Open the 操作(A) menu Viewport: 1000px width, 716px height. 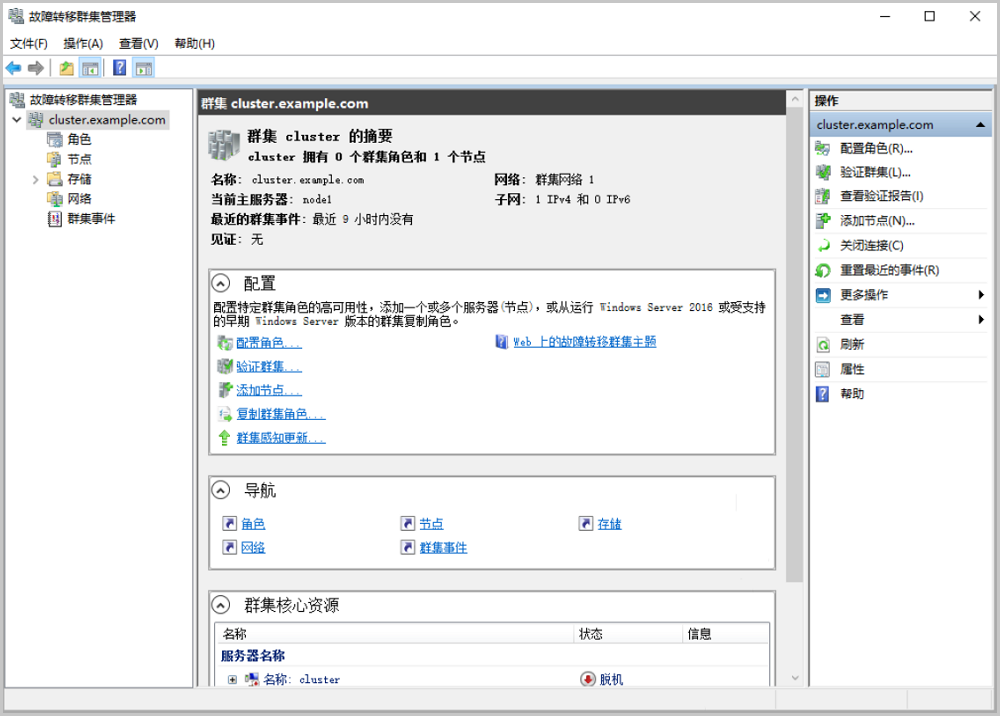[83, 43]
